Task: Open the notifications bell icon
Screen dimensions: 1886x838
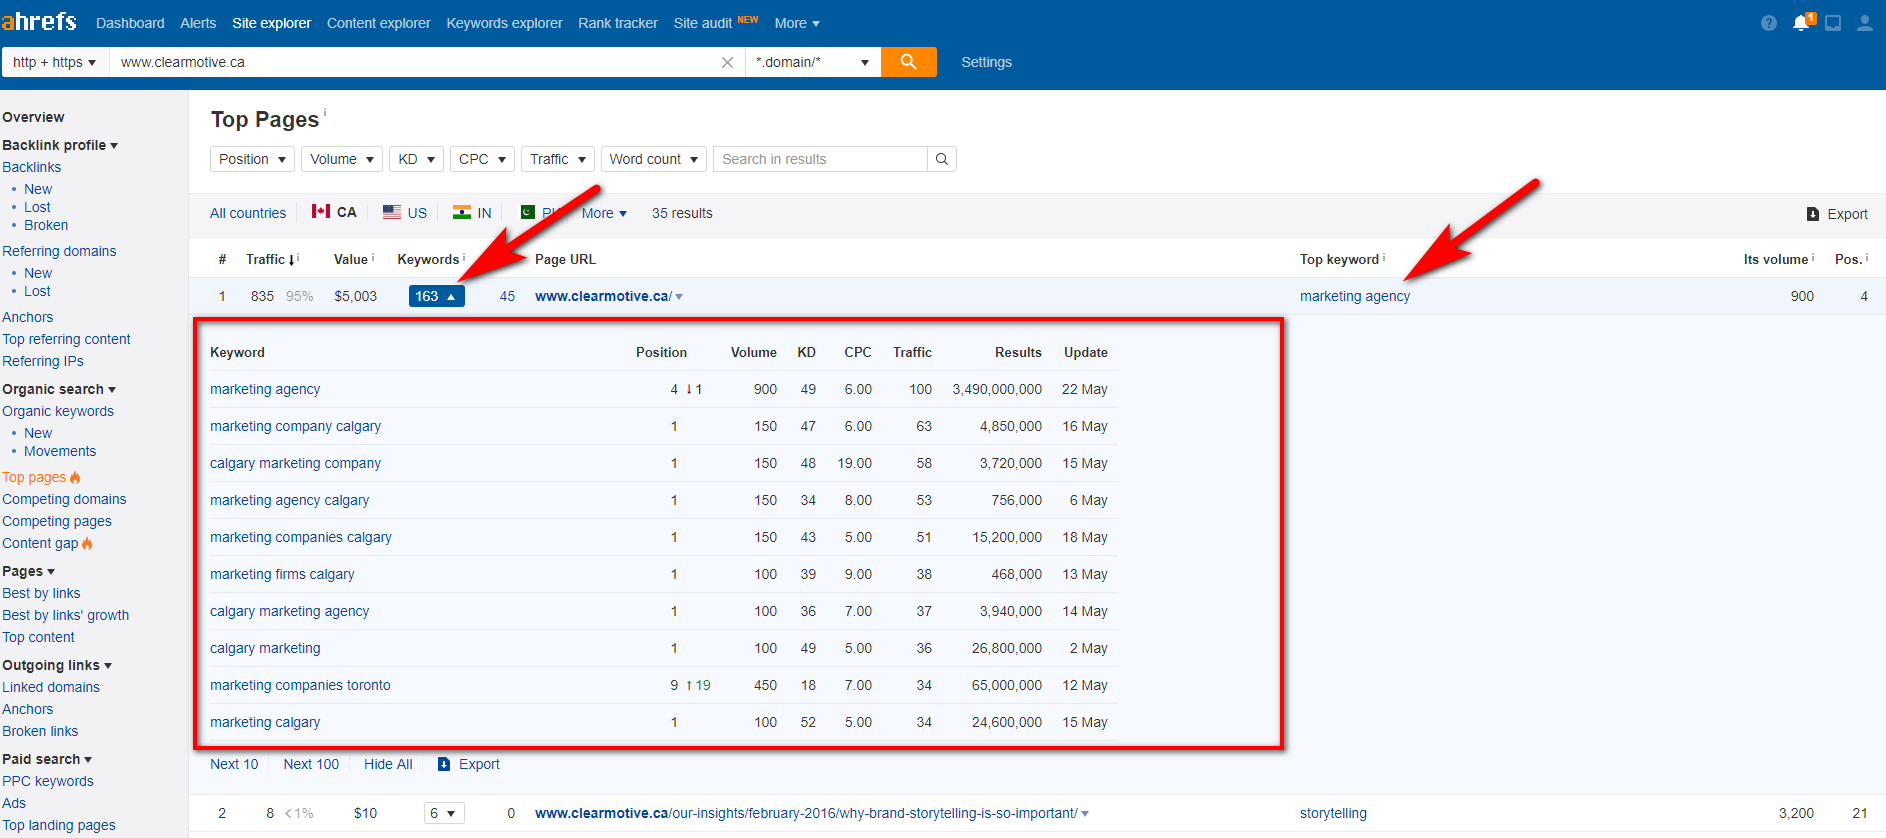Action: (x=1801, y=23)
